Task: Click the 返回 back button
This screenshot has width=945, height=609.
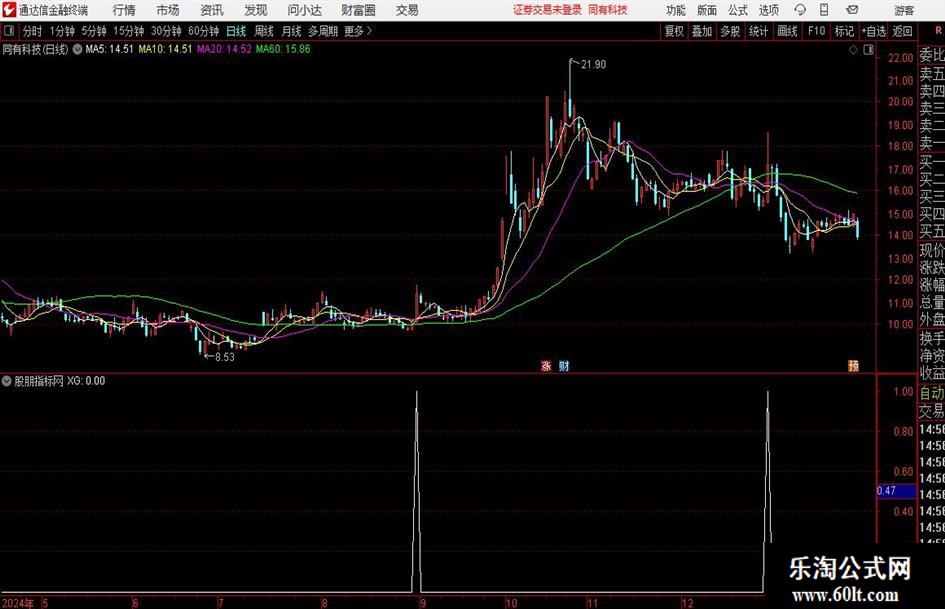Action: click(902, 31)
